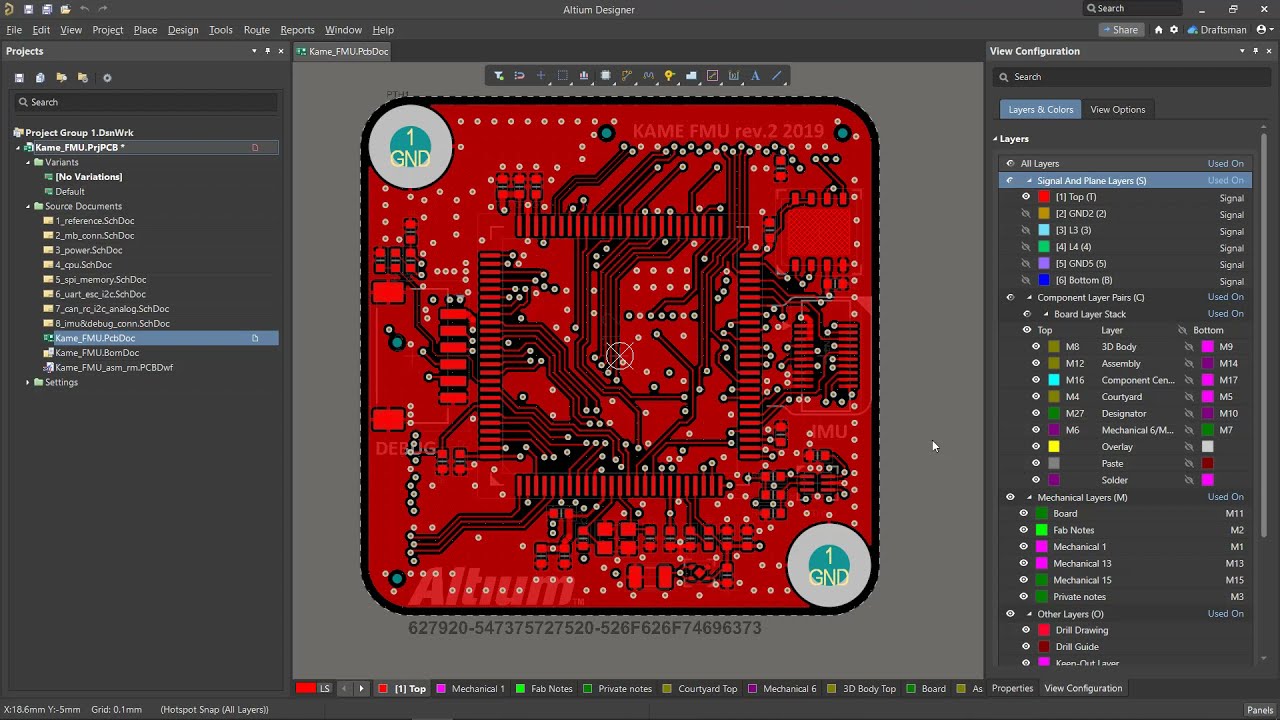Screen dimensions: 1280x720
Task: Hide the Drill Drawing layer
Action: click(x=1026, y=630)
